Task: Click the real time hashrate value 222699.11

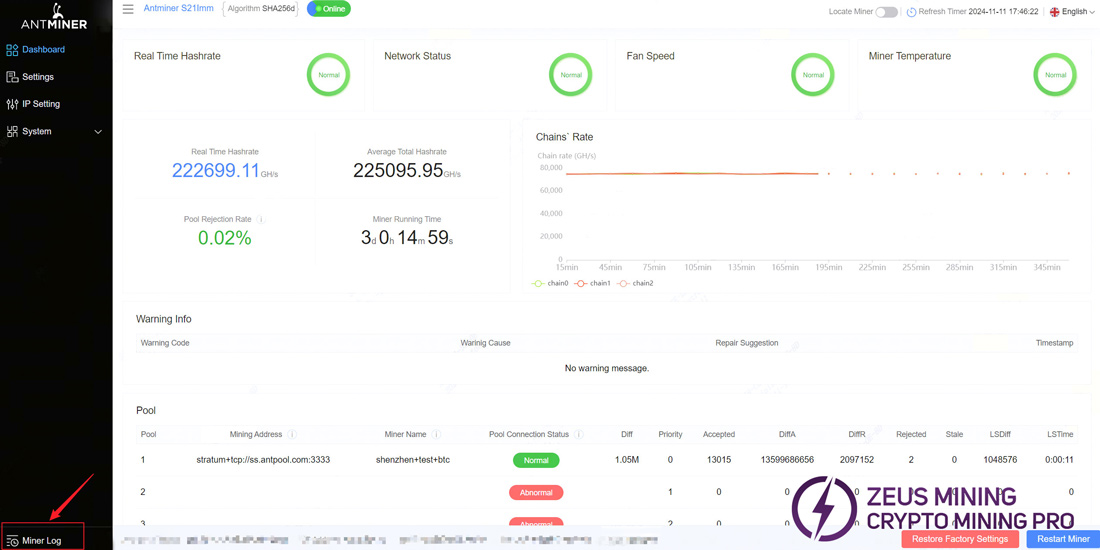Action: tap(216, 170)
